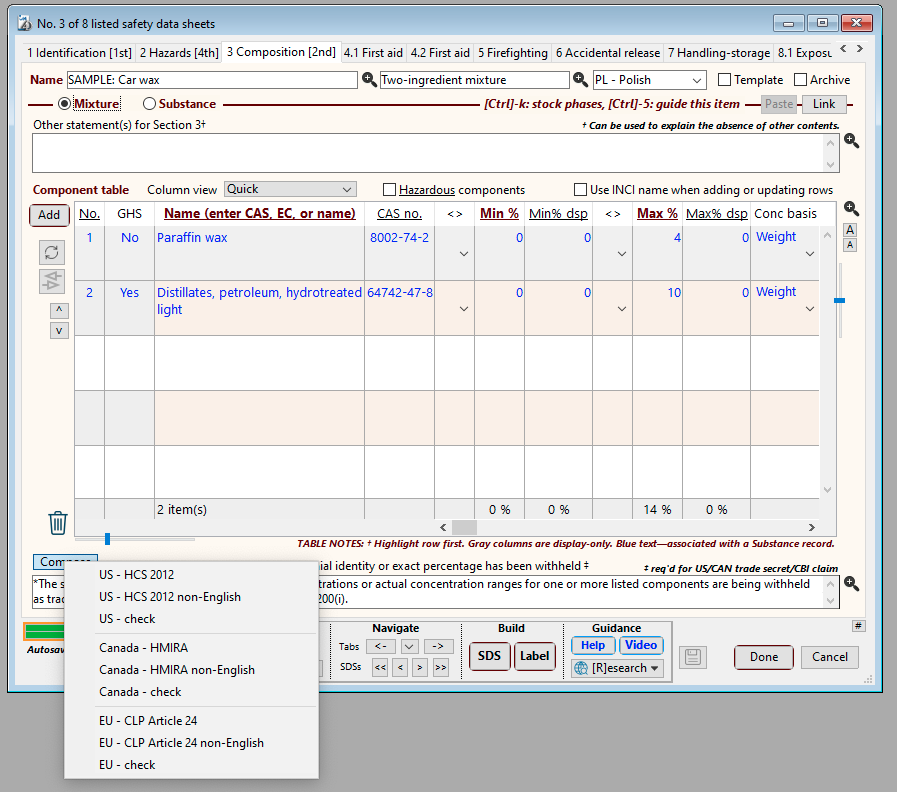
Task: Go to next SDS with > button
Action: [x=420, y=667]
